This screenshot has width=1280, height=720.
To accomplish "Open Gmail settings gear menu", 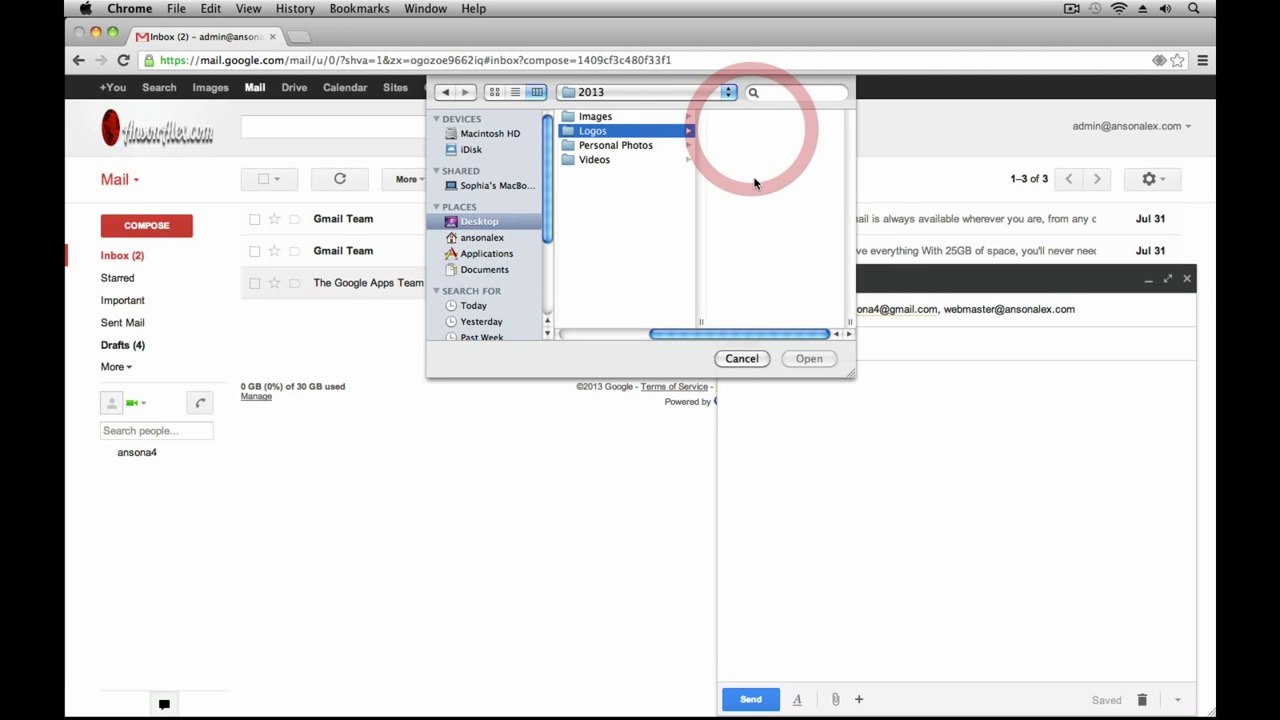I will click(1153, 179).
